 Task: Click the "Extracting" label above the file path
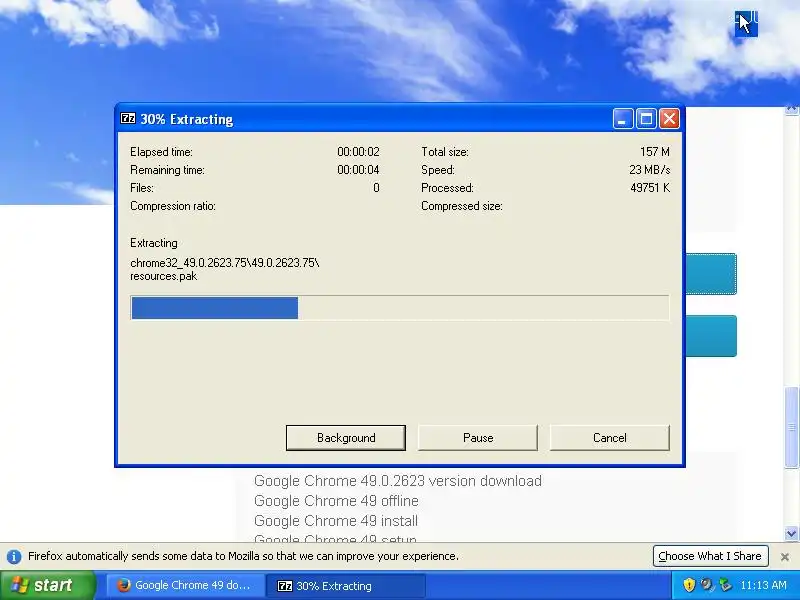154,243
